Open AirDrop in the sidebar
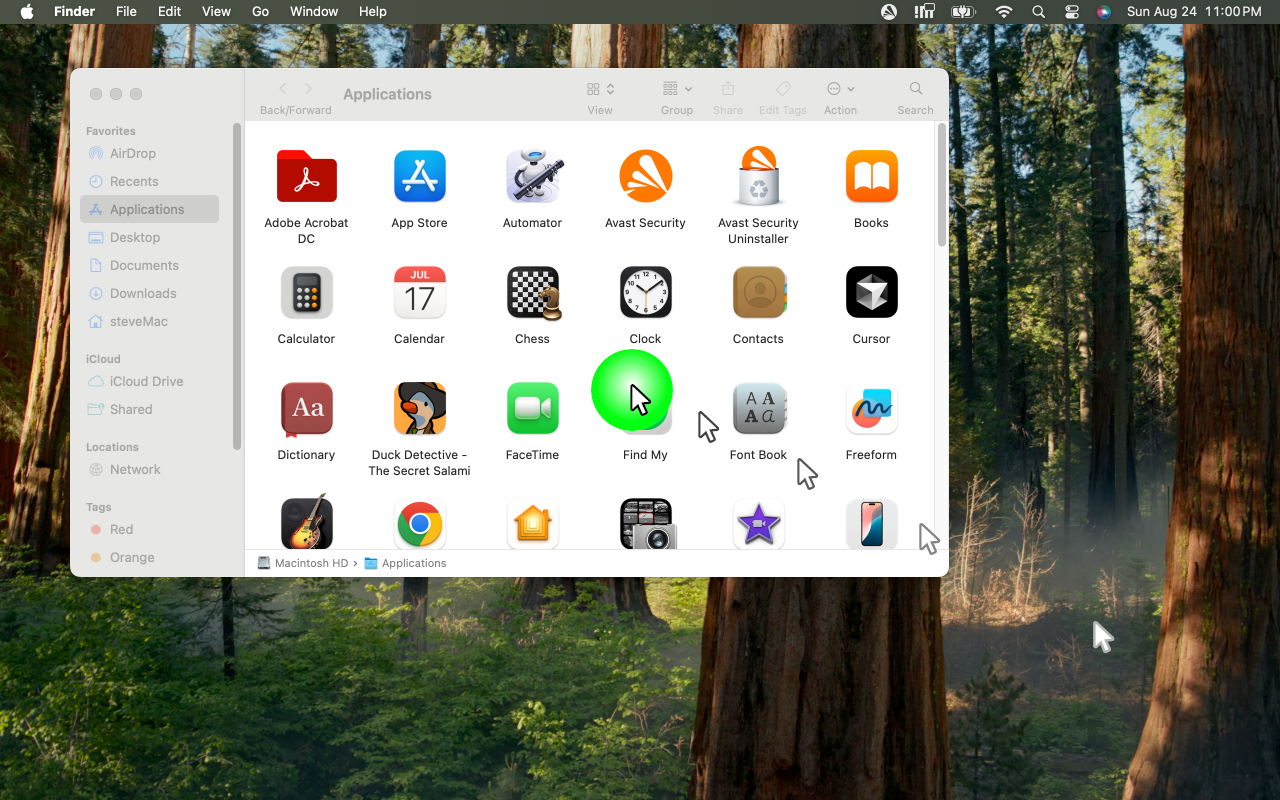 pos(149,153)
